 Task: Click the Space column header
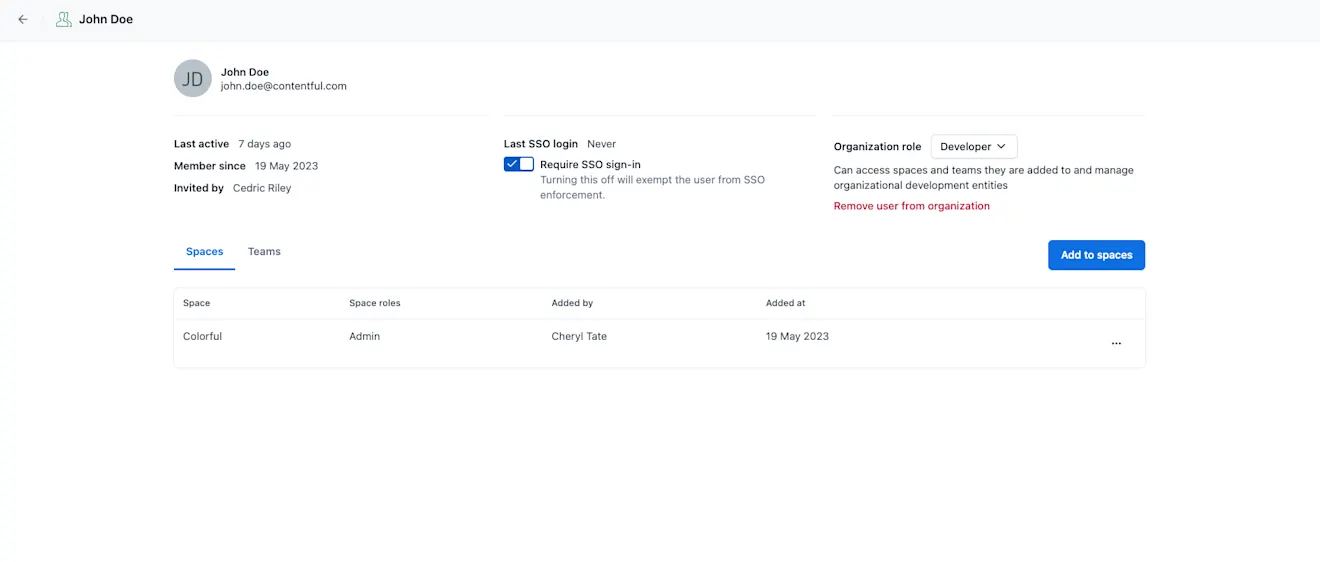[197, 303]
